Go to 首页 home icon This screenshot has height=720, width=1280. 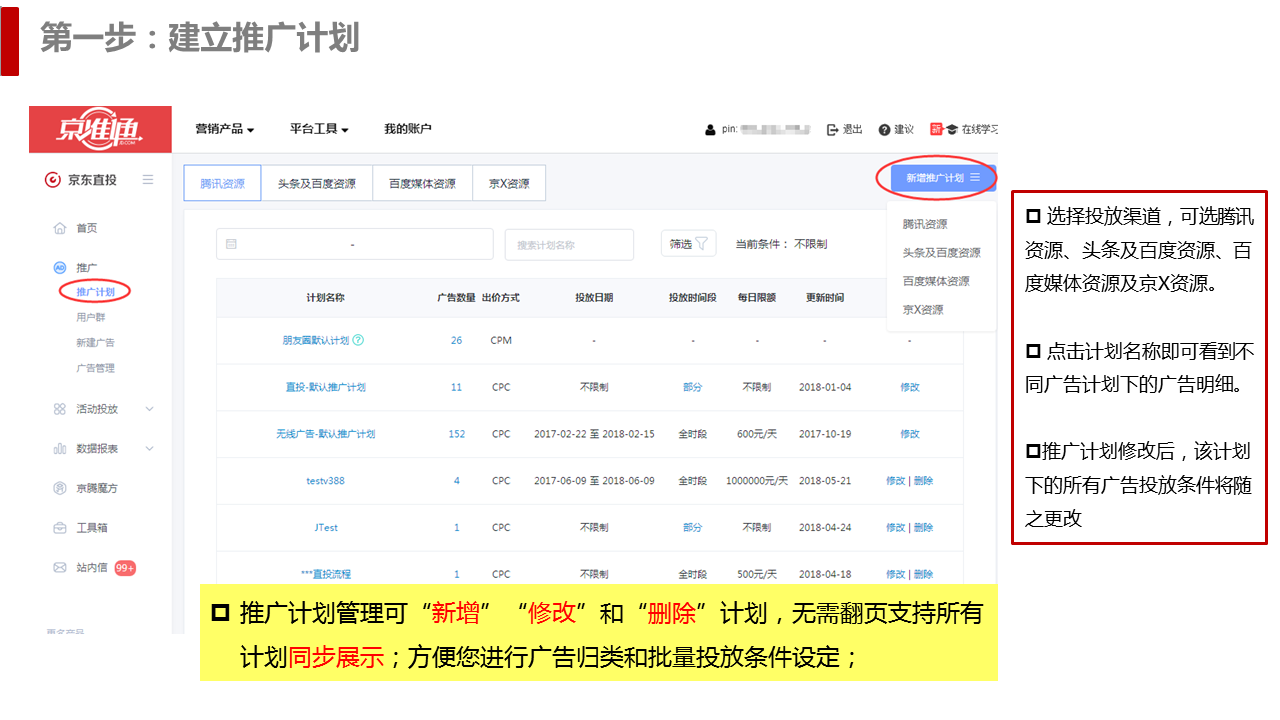[x=59, y=228]
